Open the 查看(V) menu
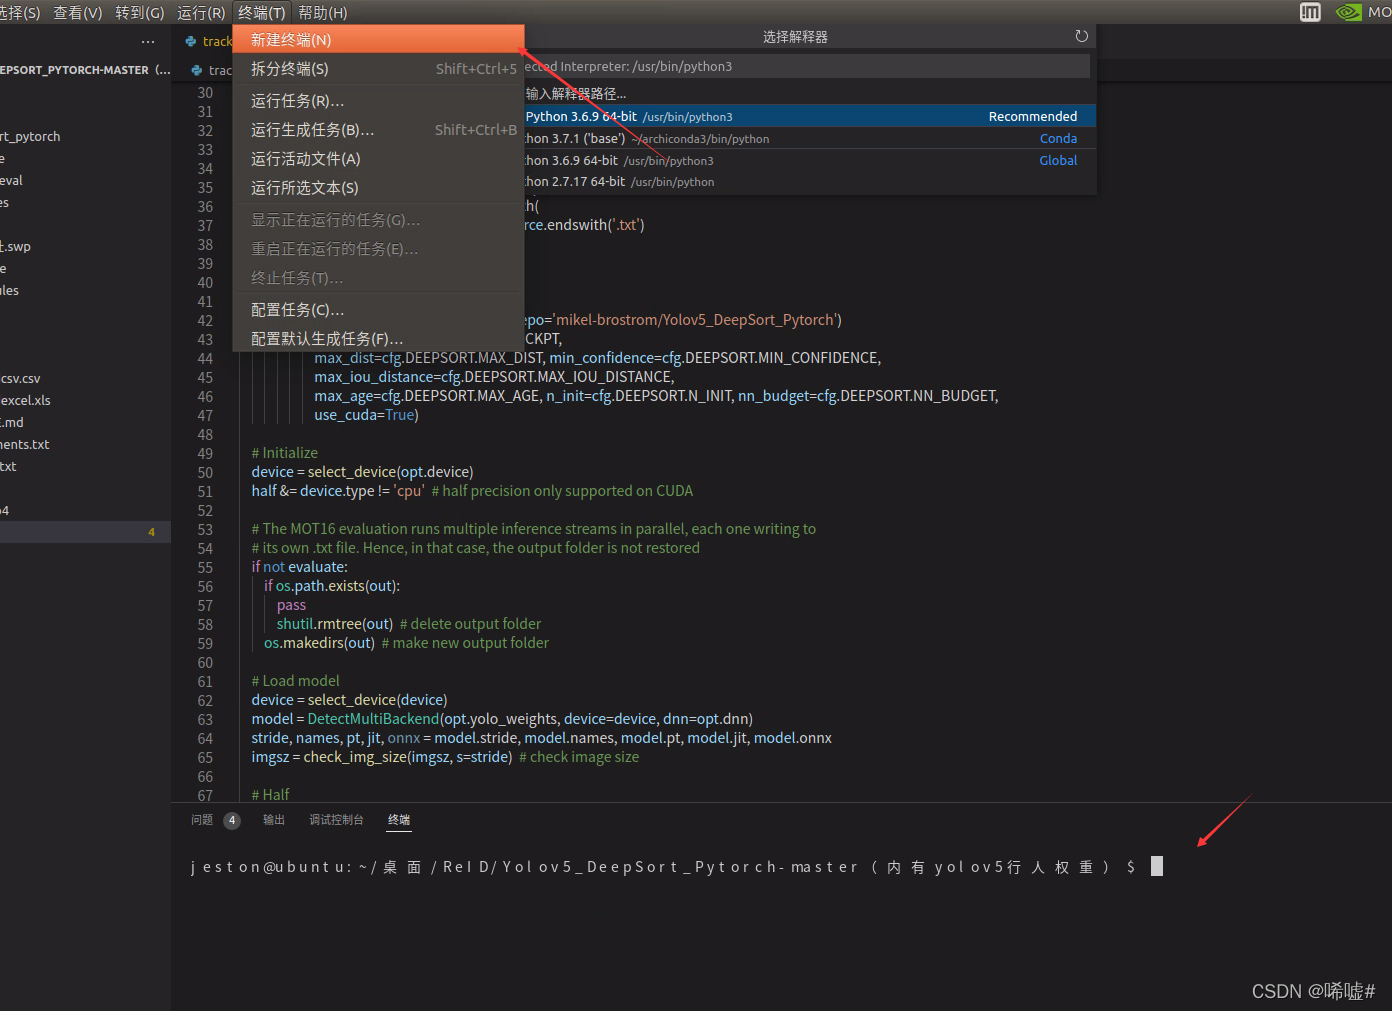The width and height of the screenshot is (1392, 1011). (77, 12)
